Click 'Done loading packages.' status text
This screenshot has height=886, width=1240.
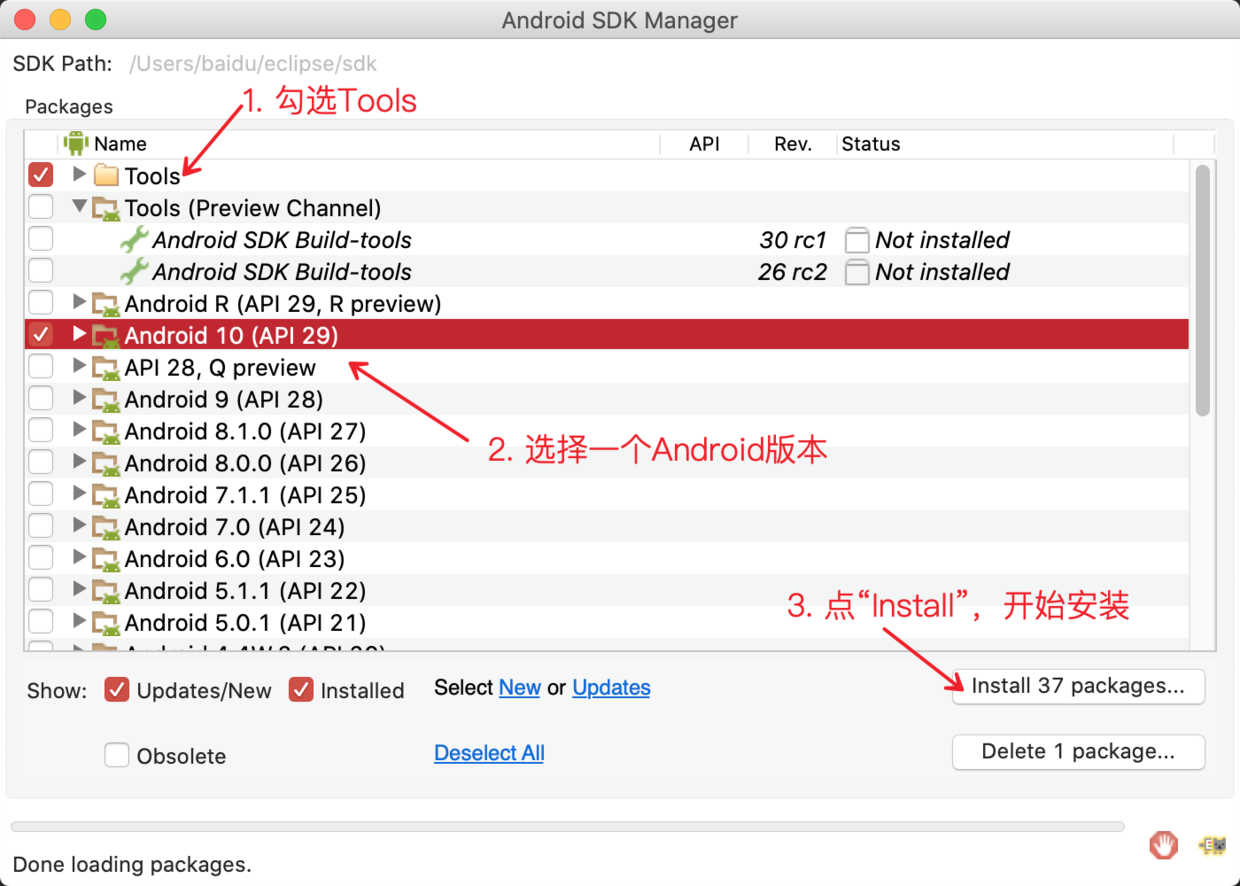pos(132,864)
